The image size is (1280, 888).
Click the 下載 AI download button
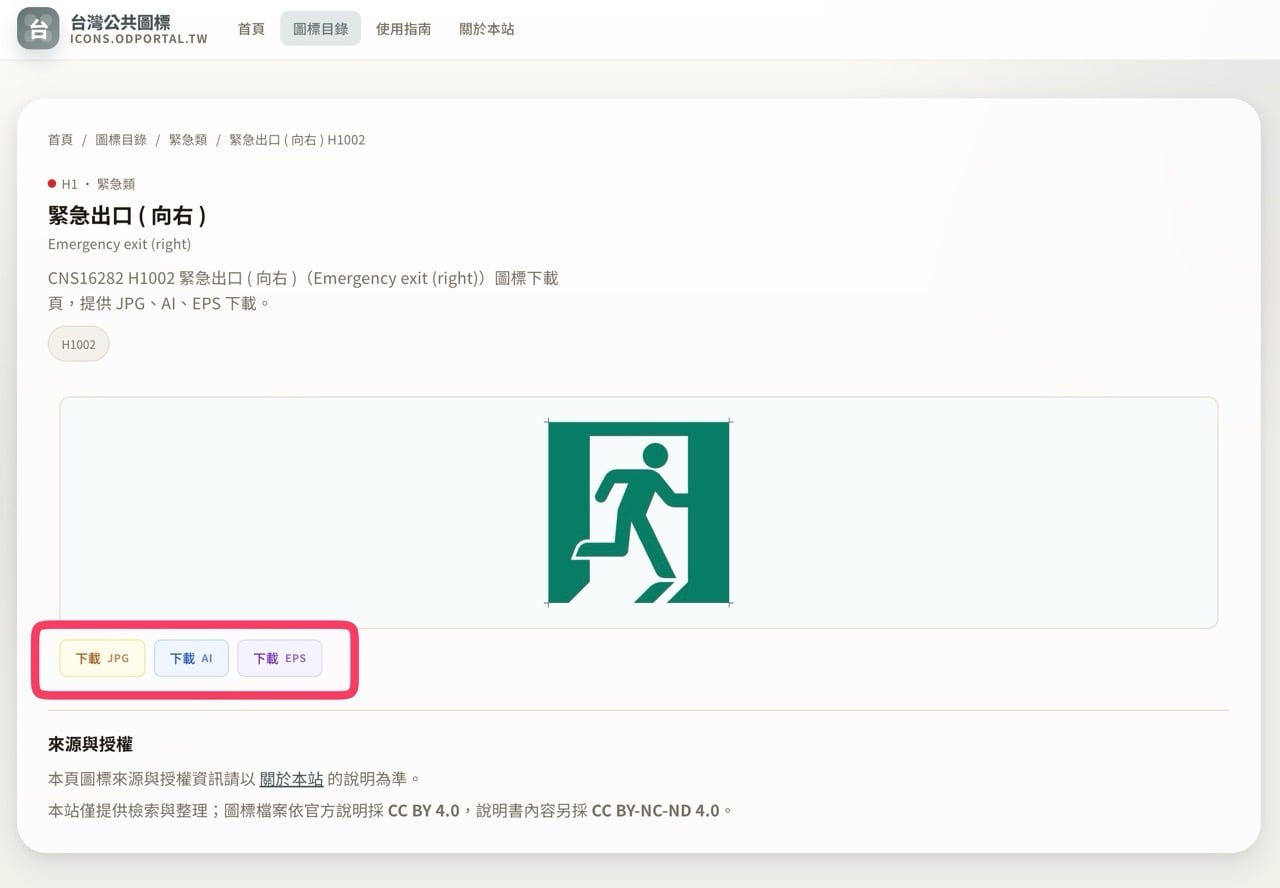191,658
